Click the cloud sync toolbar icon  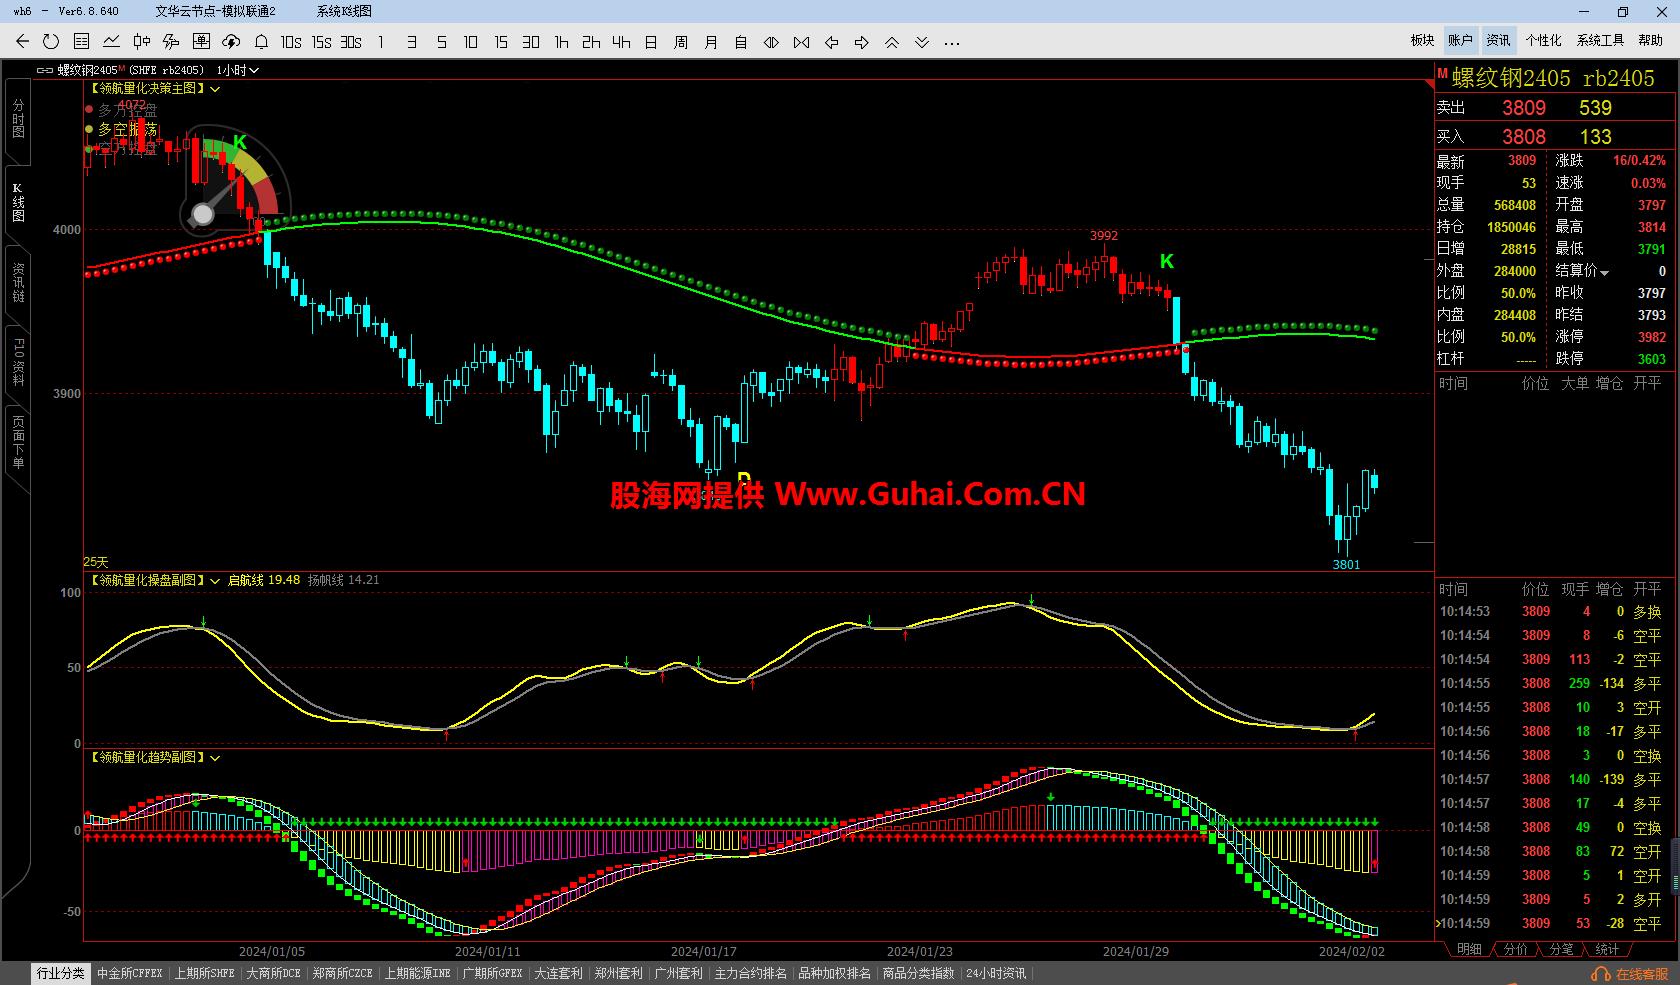point(231,42)
